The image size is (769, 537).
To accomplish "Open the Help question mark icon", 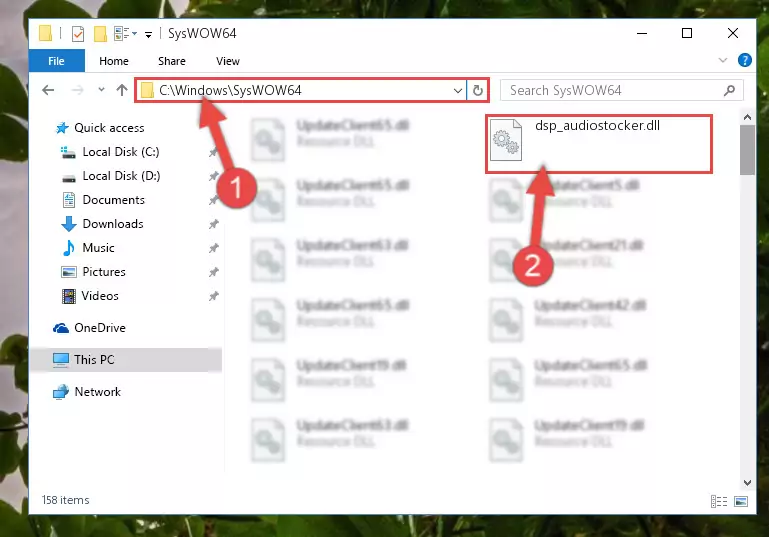I will 744,60.
